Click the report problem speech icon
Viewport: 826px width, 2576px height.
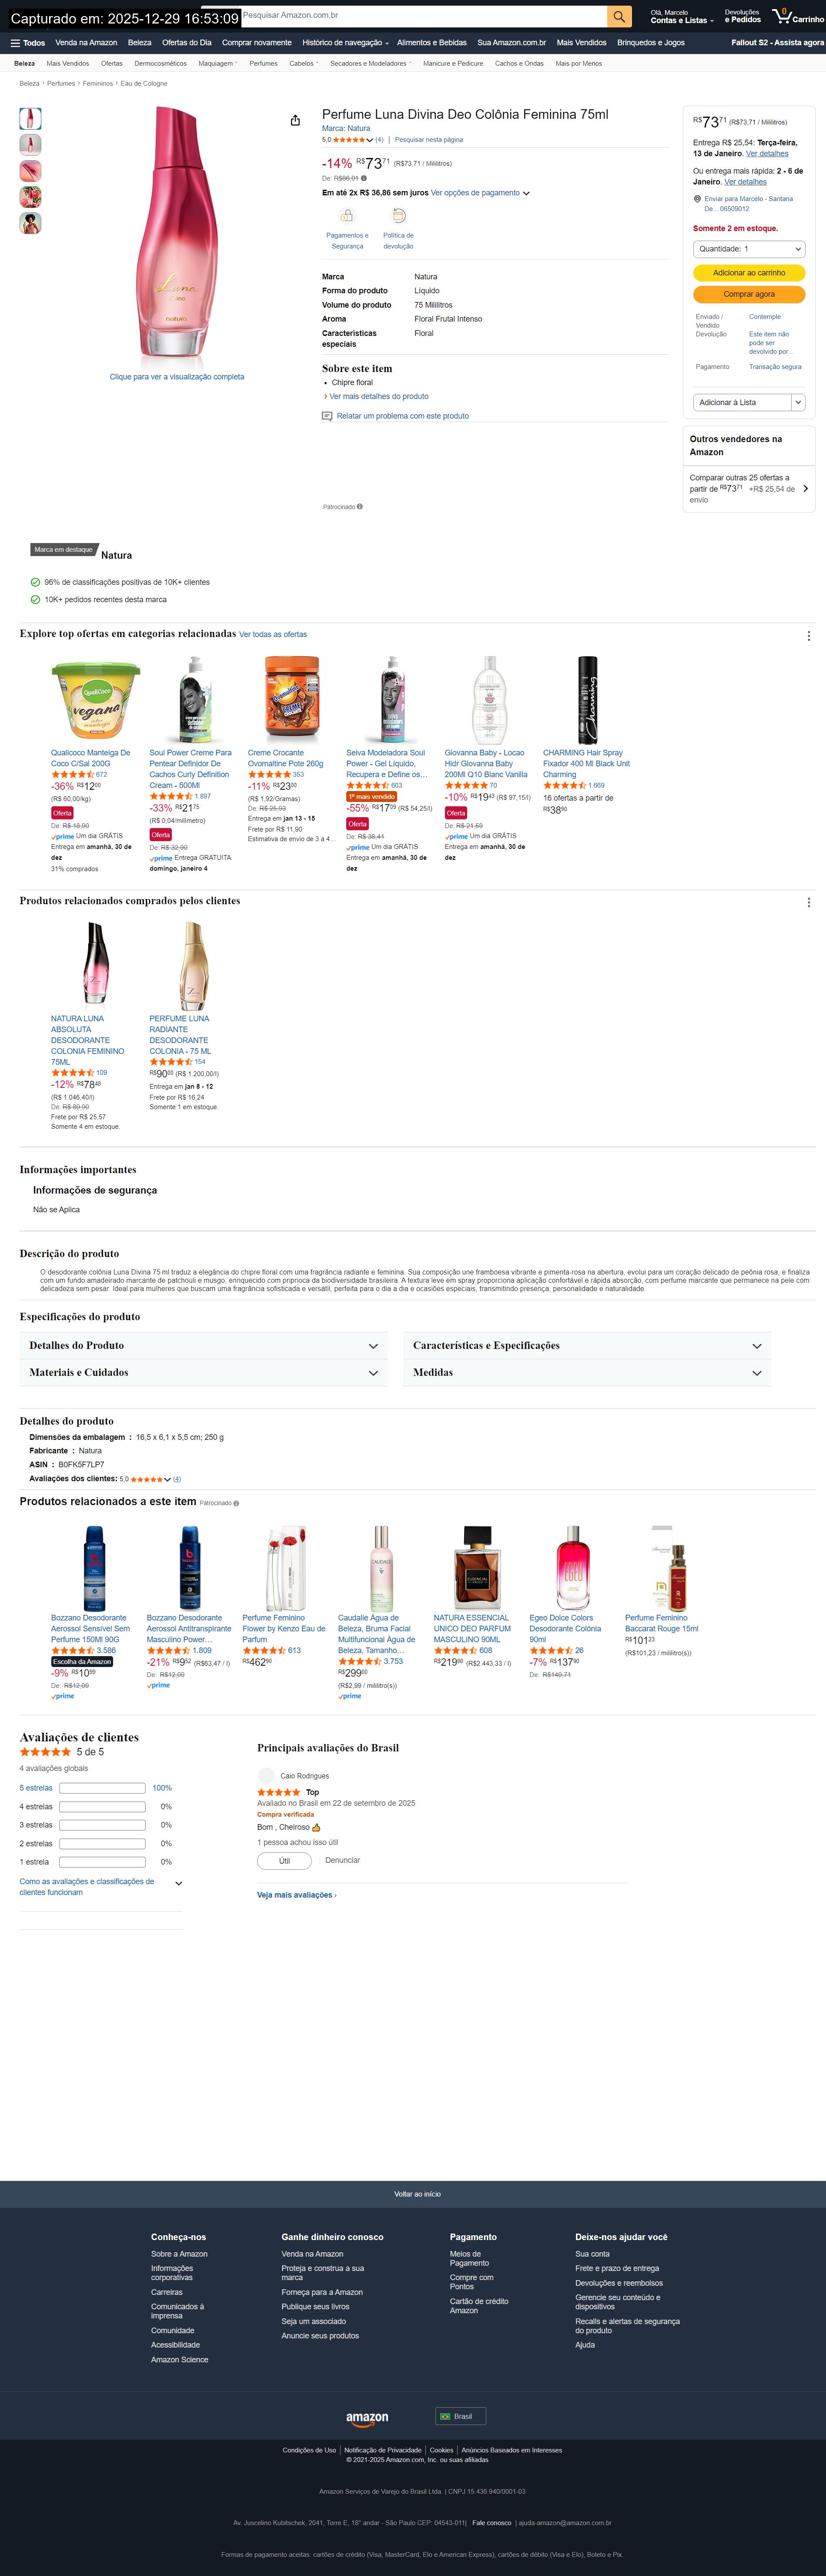pyautogui.click(x=327, y=416)
